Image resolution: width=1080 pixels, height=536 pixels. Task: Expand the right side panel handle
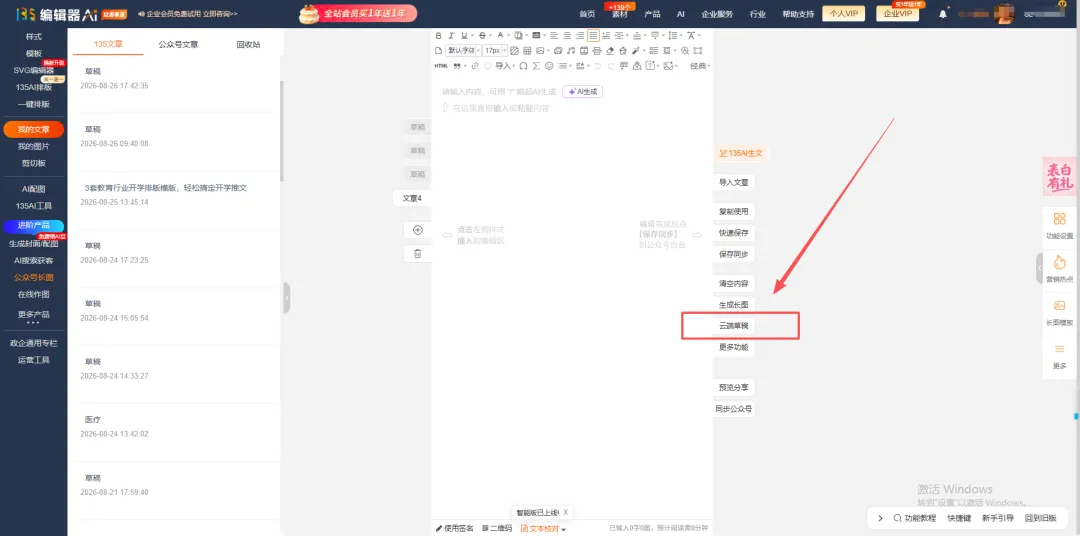(x=1039, y=268)
